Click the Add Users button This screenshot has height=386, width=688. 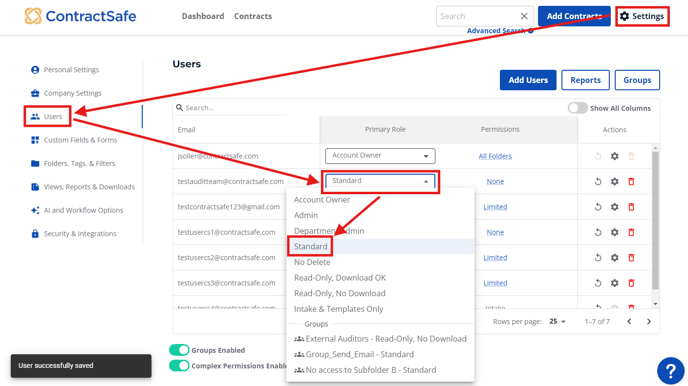pos(528,80)
